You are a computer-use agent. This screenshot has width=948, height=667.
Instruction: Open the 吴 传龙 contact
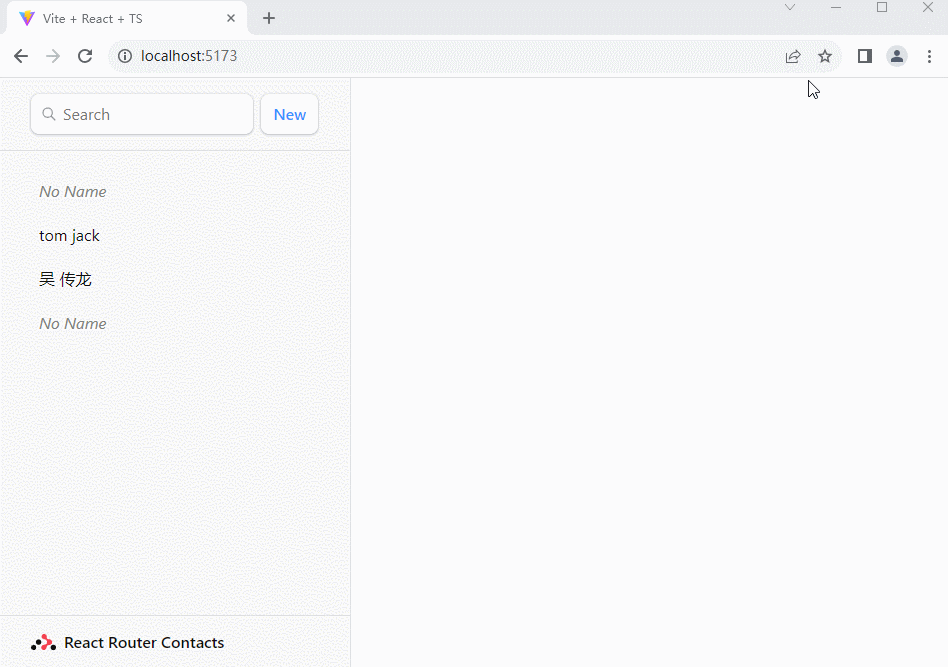tap(66, 279)
